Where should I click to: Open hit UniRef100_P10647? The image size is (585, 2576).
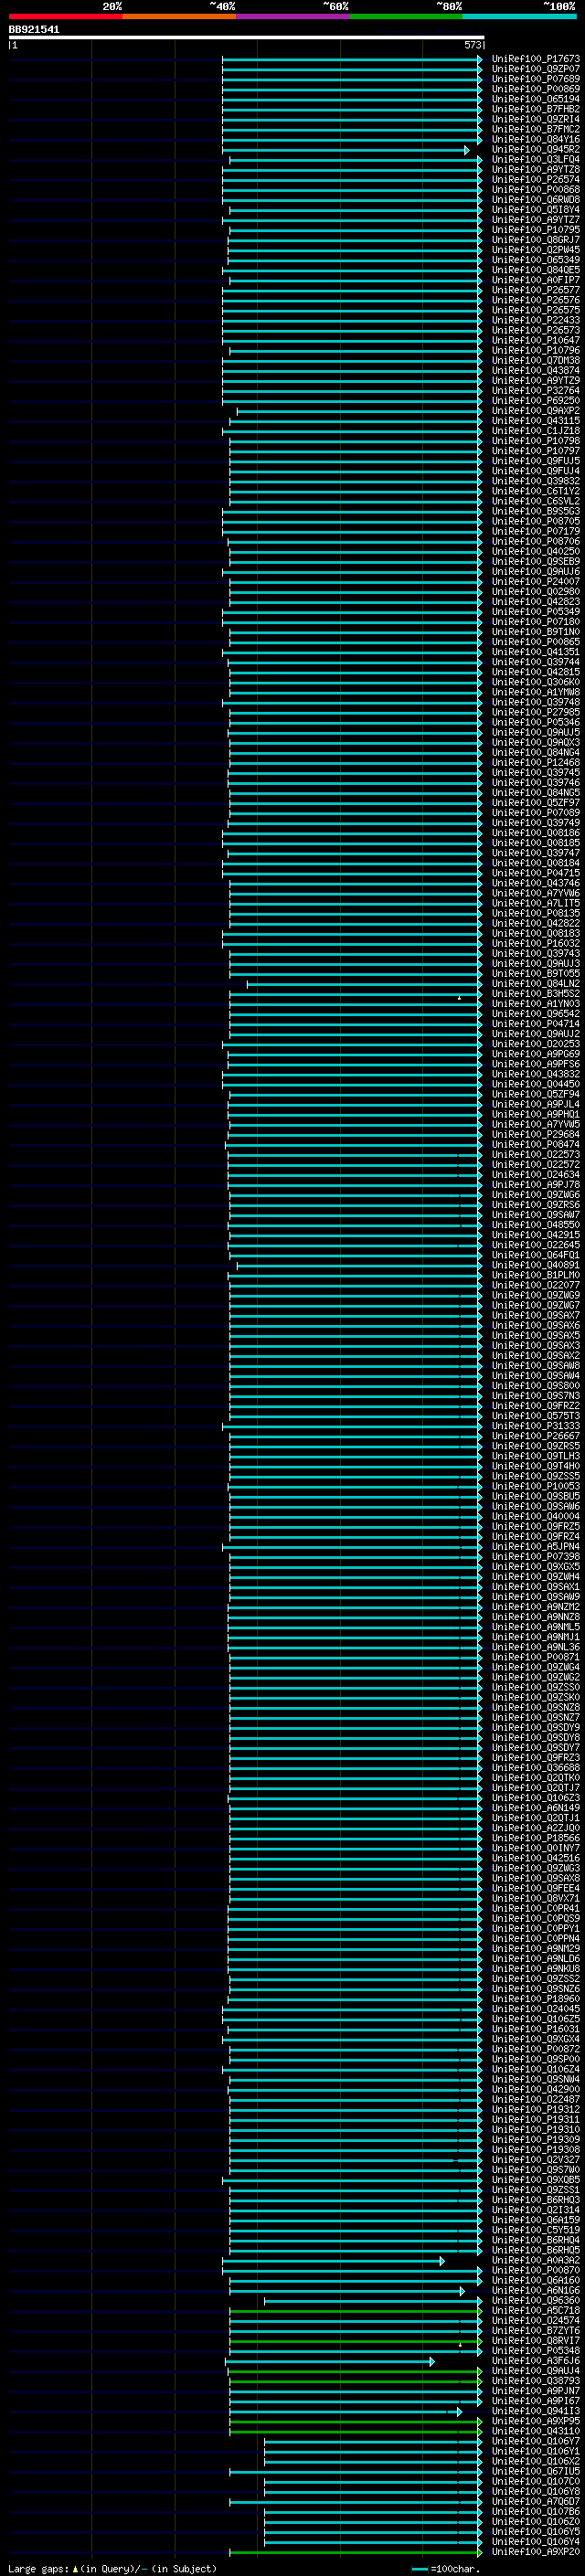(536, 340)
